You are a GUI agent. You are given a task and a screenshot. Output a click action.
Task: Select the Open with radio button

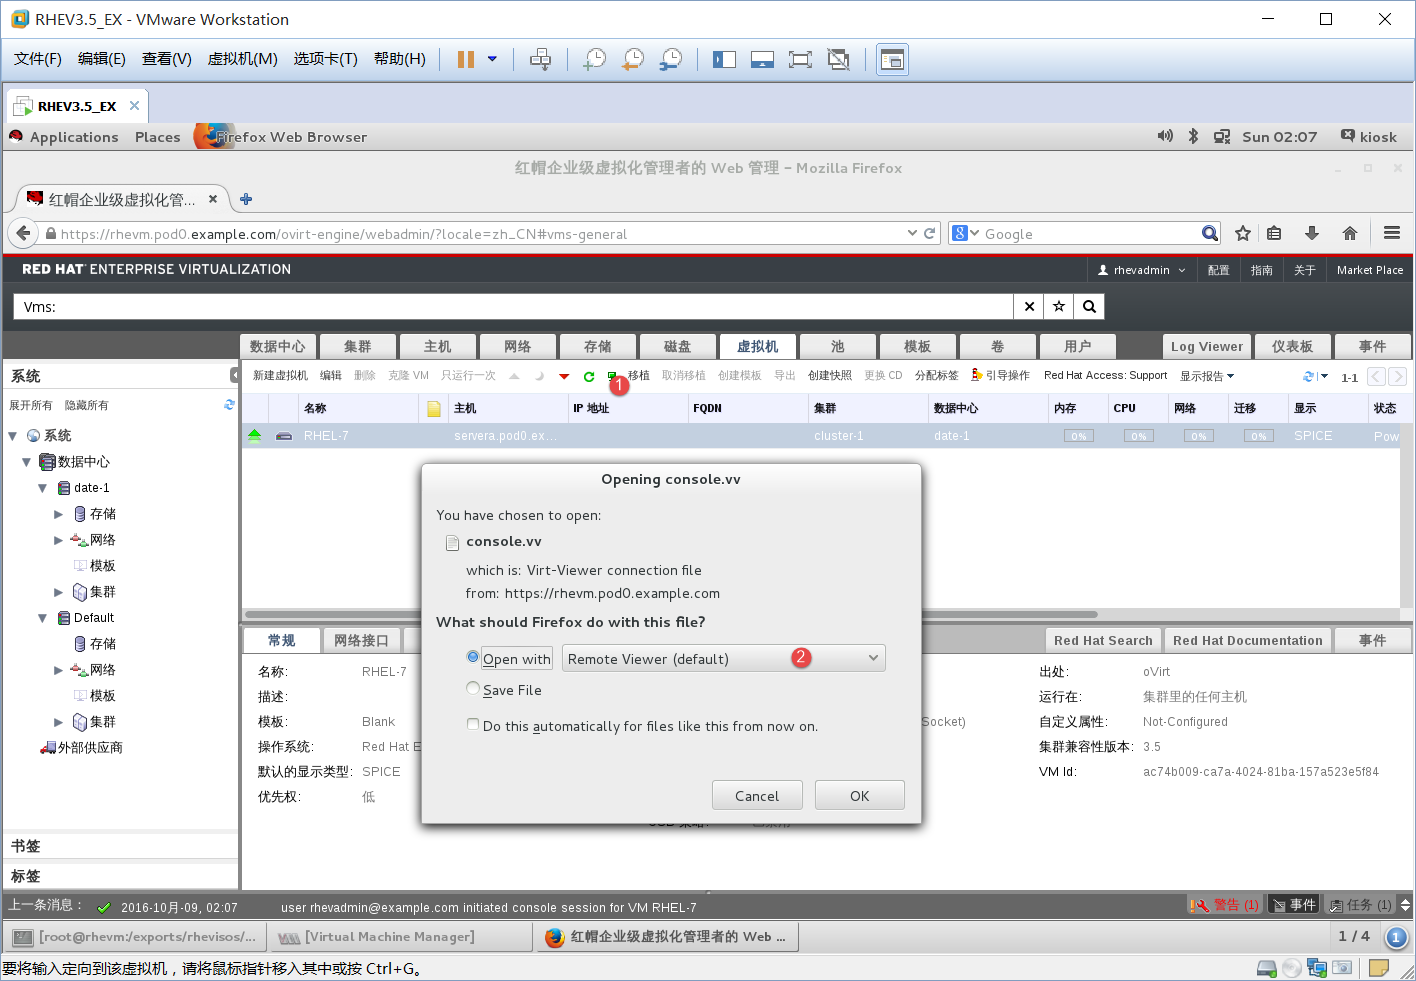pyautogui.click(x=473, y=657)
